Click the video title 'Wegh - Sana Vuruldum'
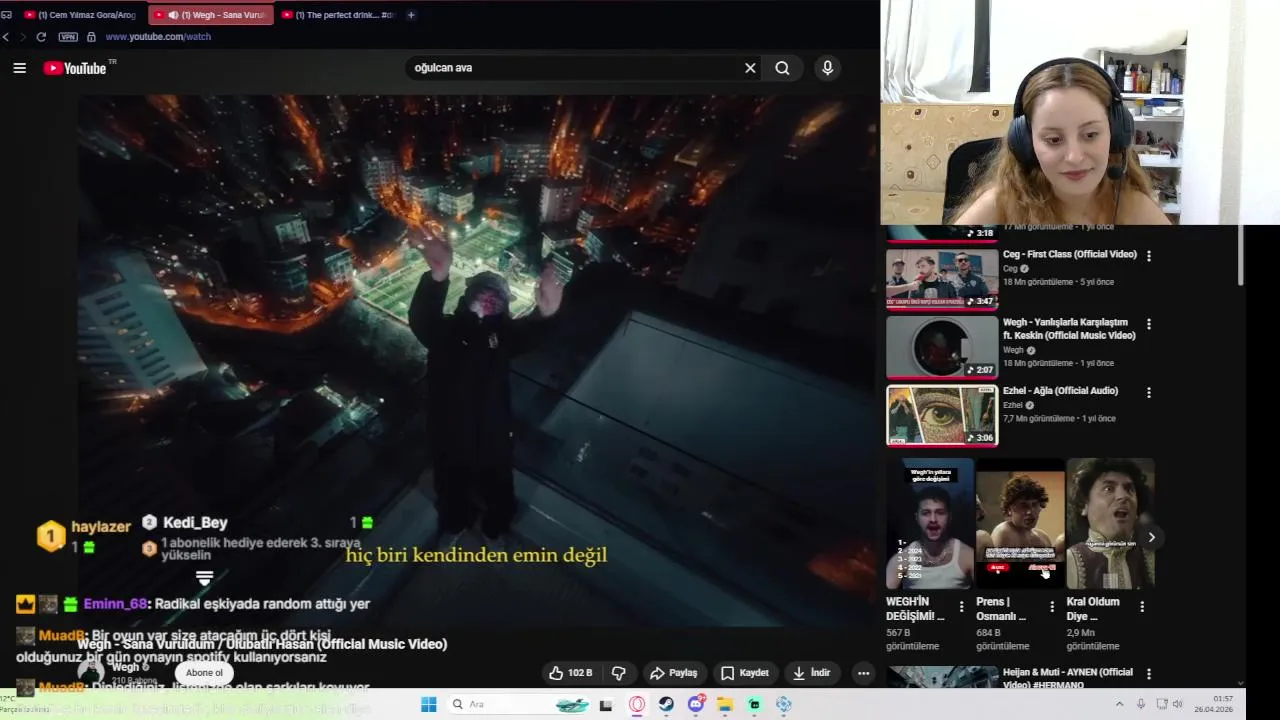Image resolution: width=1280 pixels, height=720 pixels. point(262,644)
